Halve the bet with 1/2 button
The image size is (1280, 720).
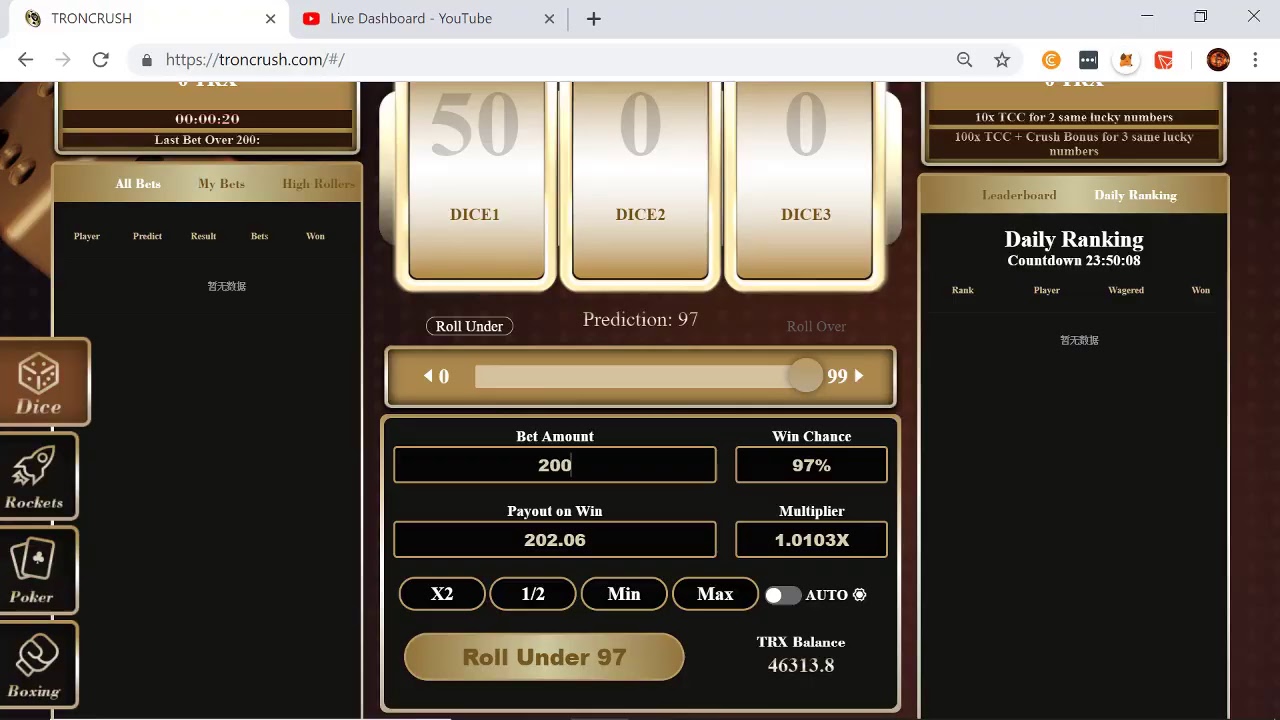pos(533,594)
